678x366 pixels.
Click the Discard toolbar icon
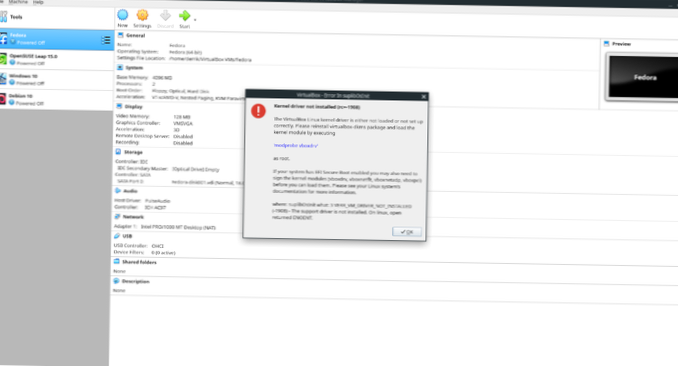[x=165, y=16]
